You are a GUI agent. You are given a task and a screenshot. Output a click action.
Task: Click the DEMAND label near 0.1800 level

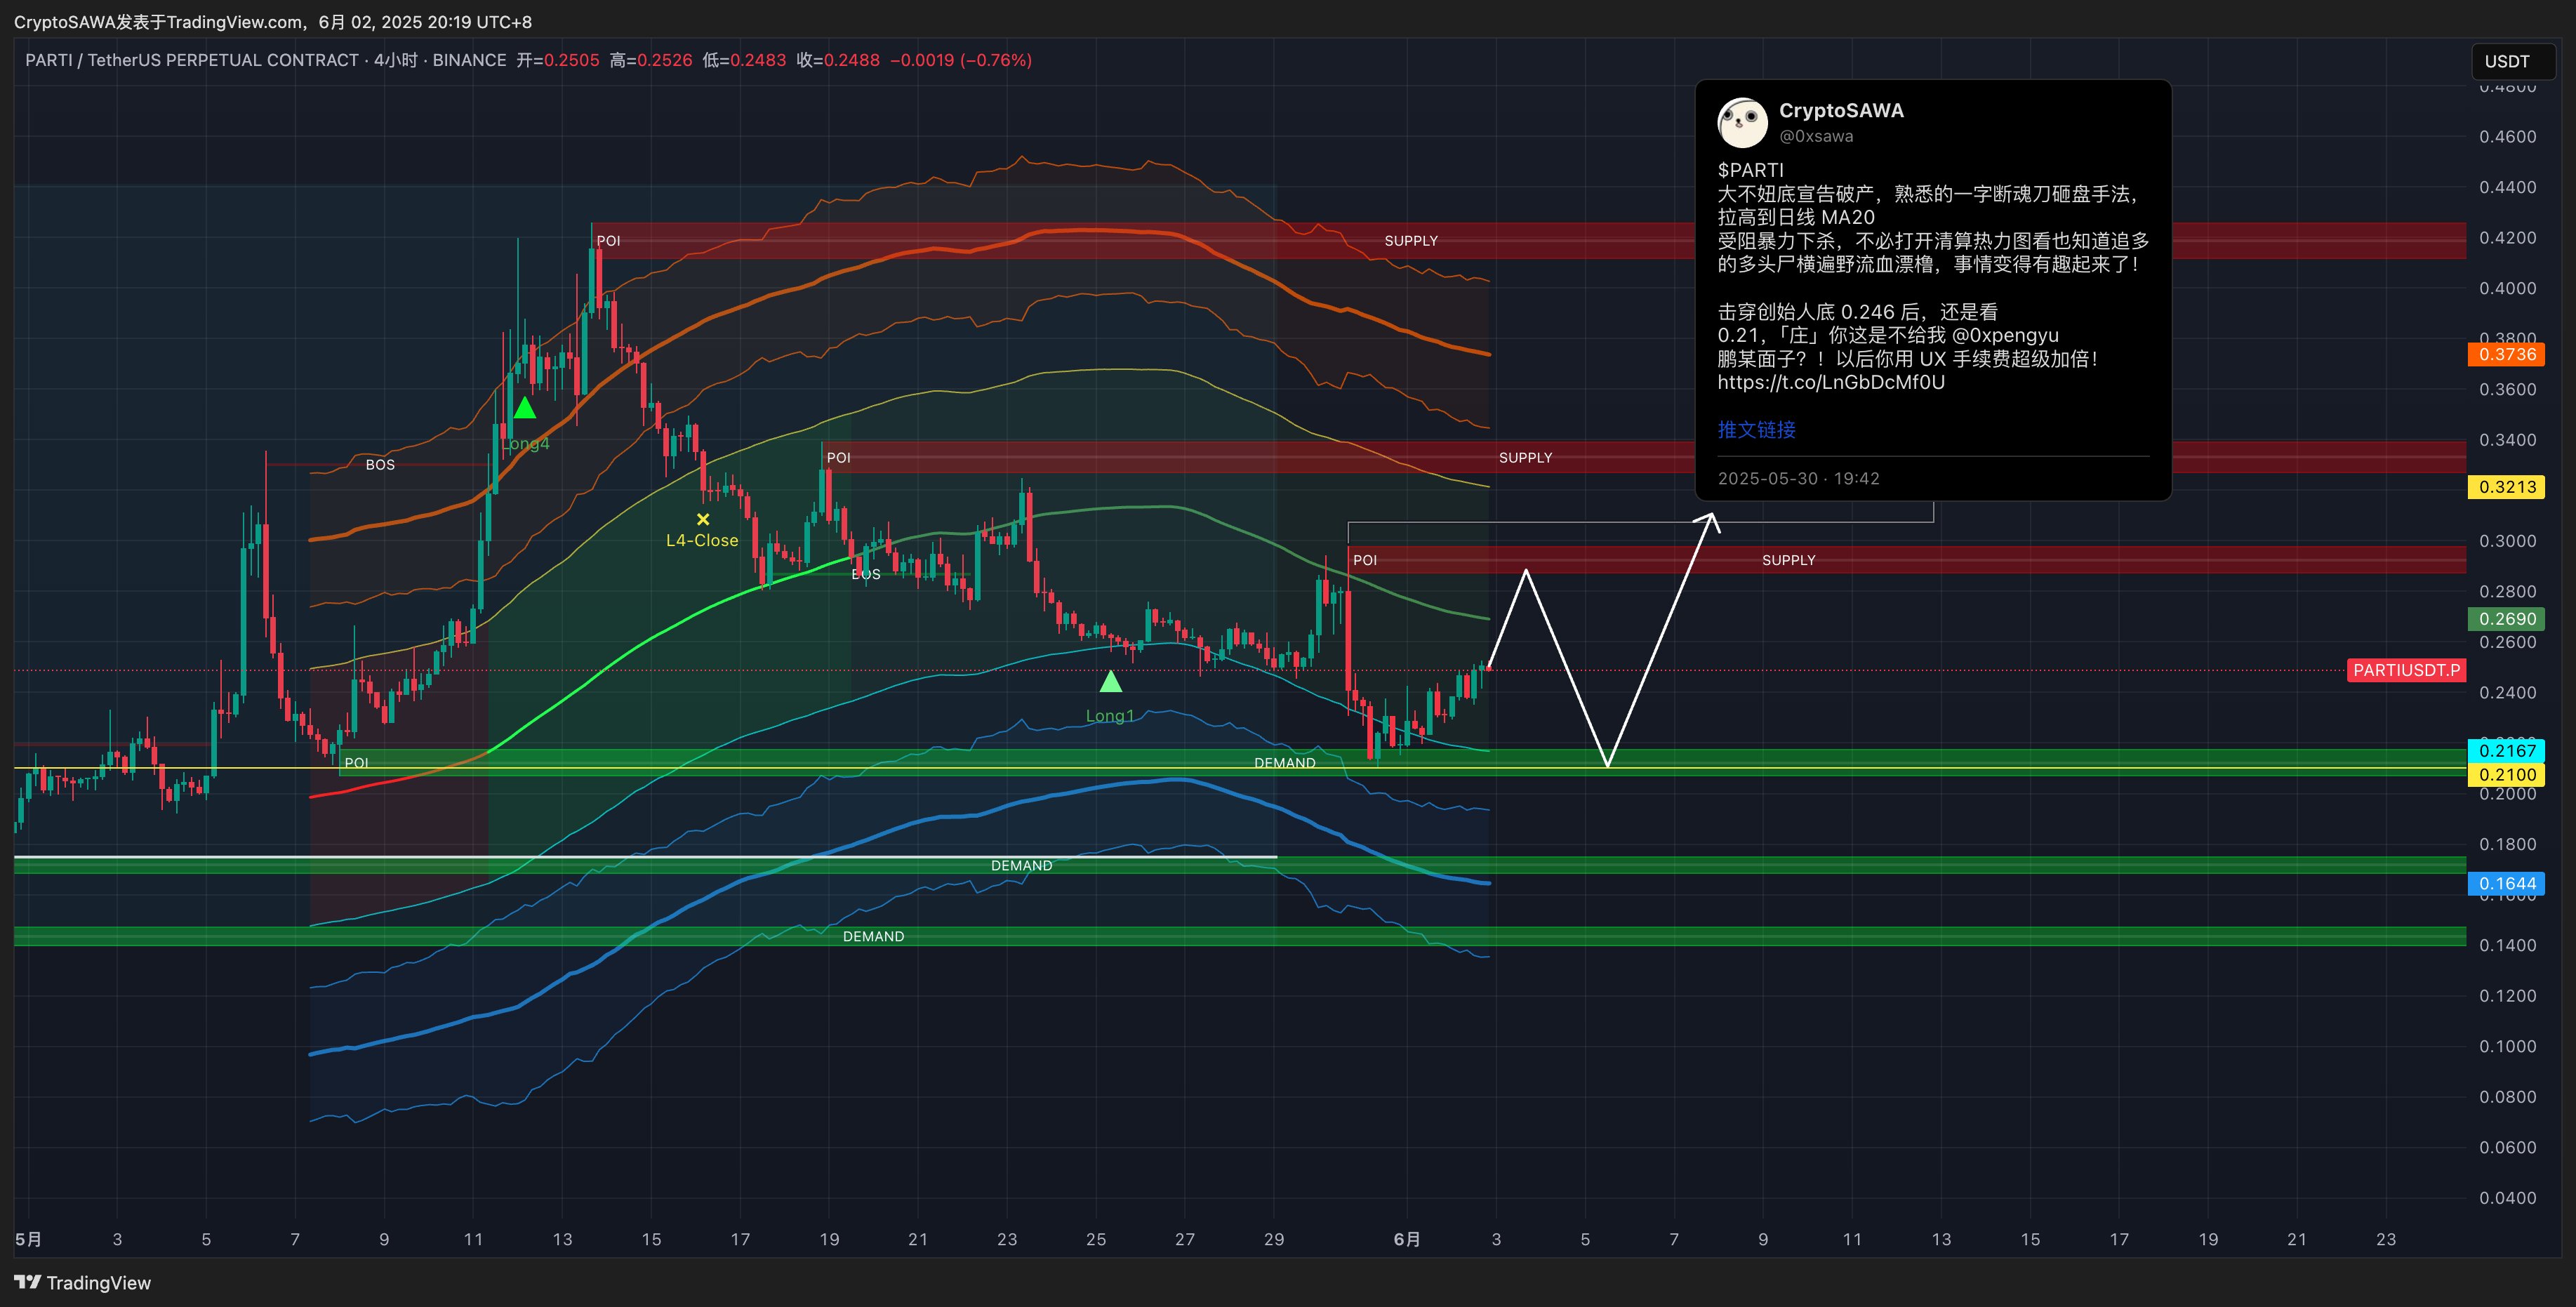click(x=1021, y=866)
